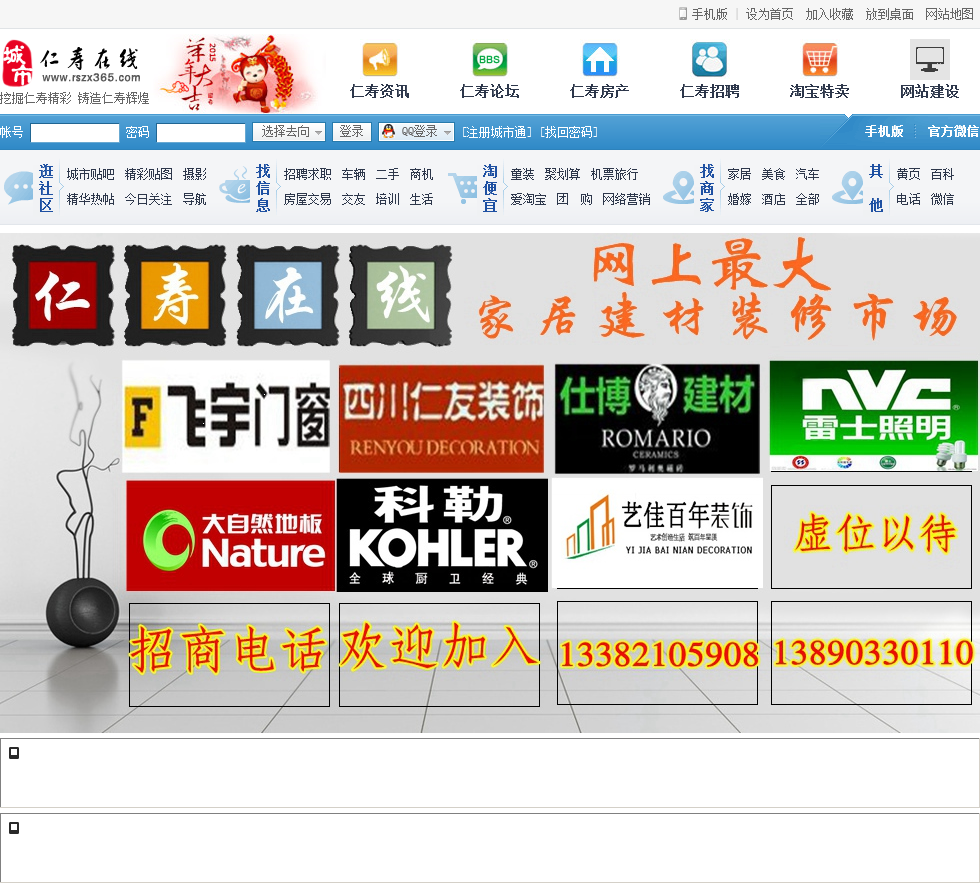Focus the 密码 input field
Image resolution: width=980 pixels, height=891 pixels.
[201, 132]
